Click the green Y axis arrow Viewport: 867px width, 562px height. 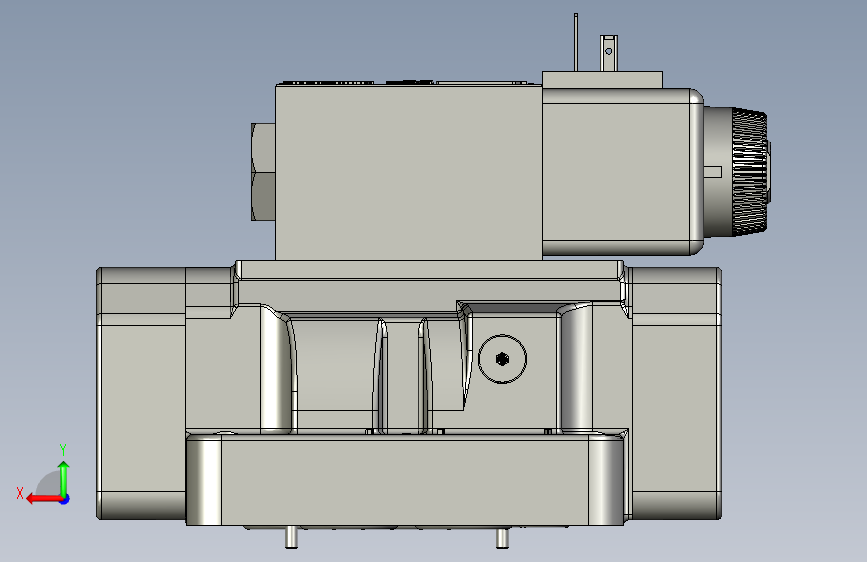click(64, 478)
